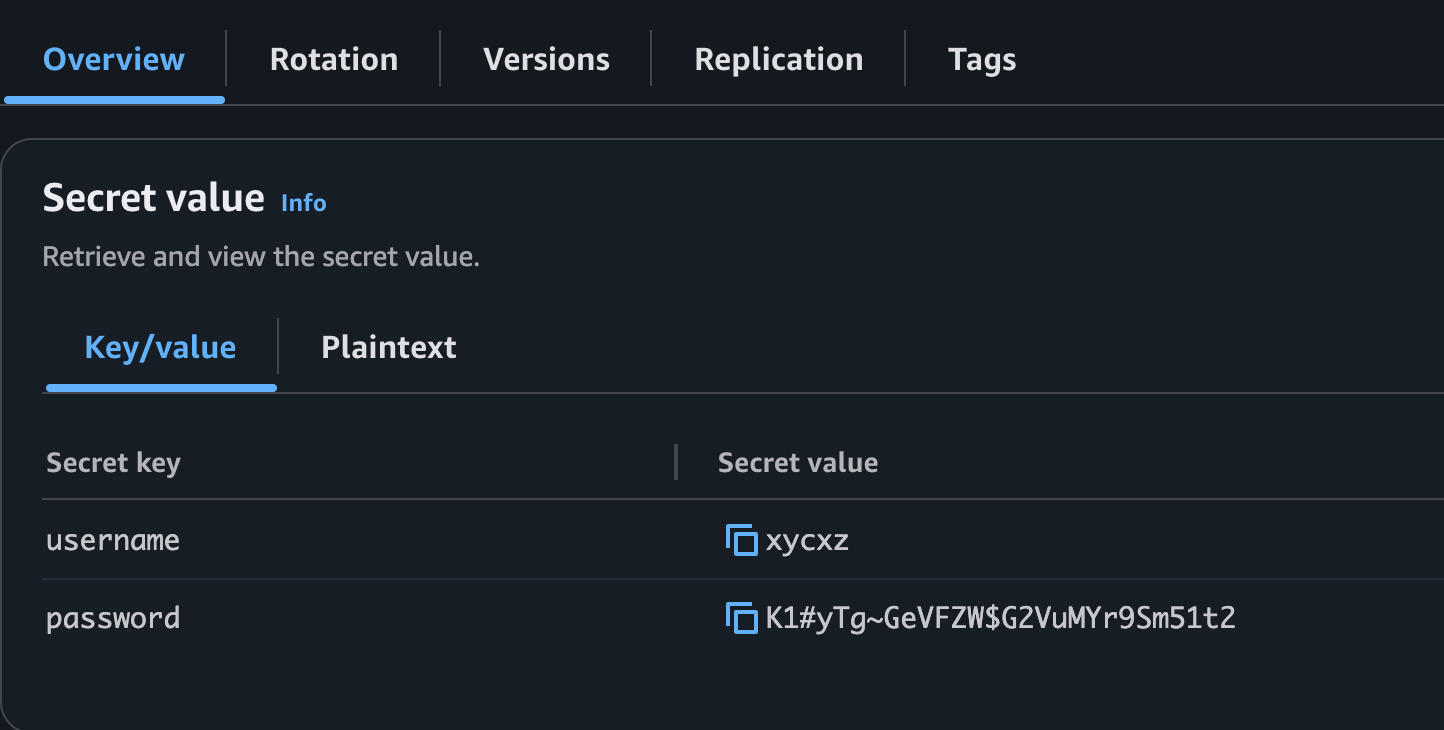Open the Info link beside Secret value
Image resolution: width=1444 pixels, height=730 pixels.
tap(303, 203)
